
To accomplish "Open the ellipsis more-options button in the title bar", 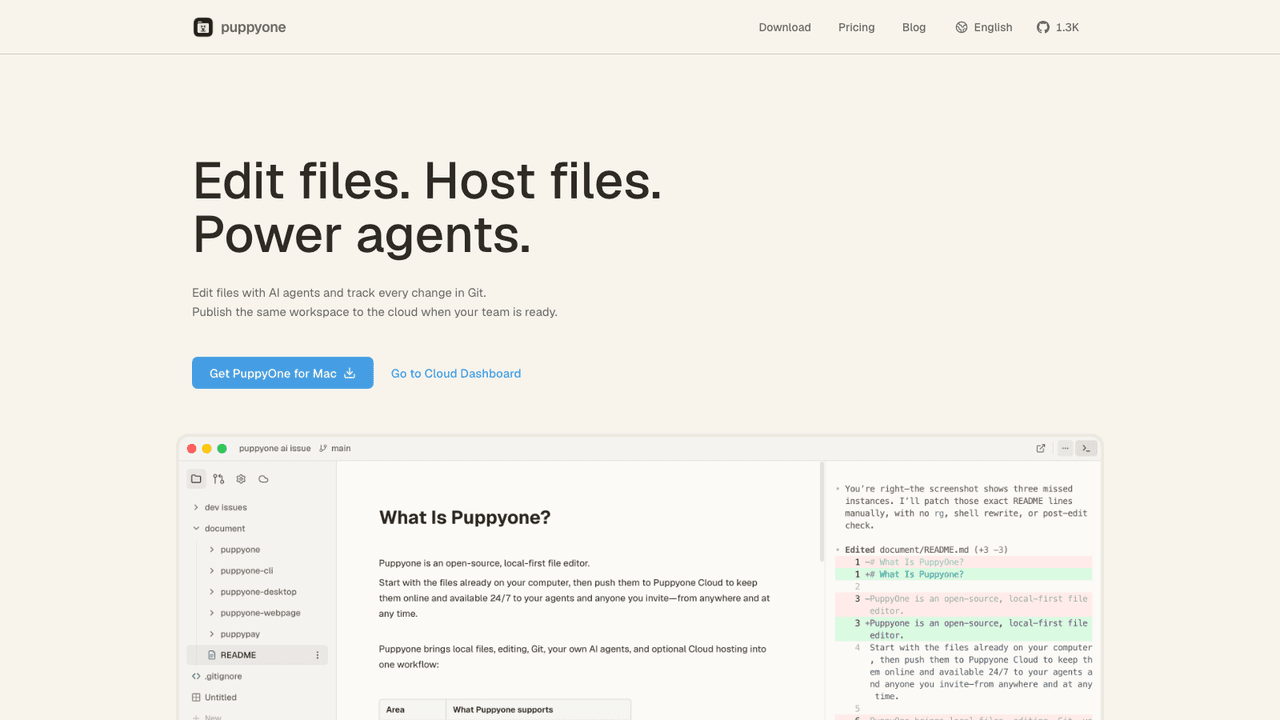I will 1065,448.
